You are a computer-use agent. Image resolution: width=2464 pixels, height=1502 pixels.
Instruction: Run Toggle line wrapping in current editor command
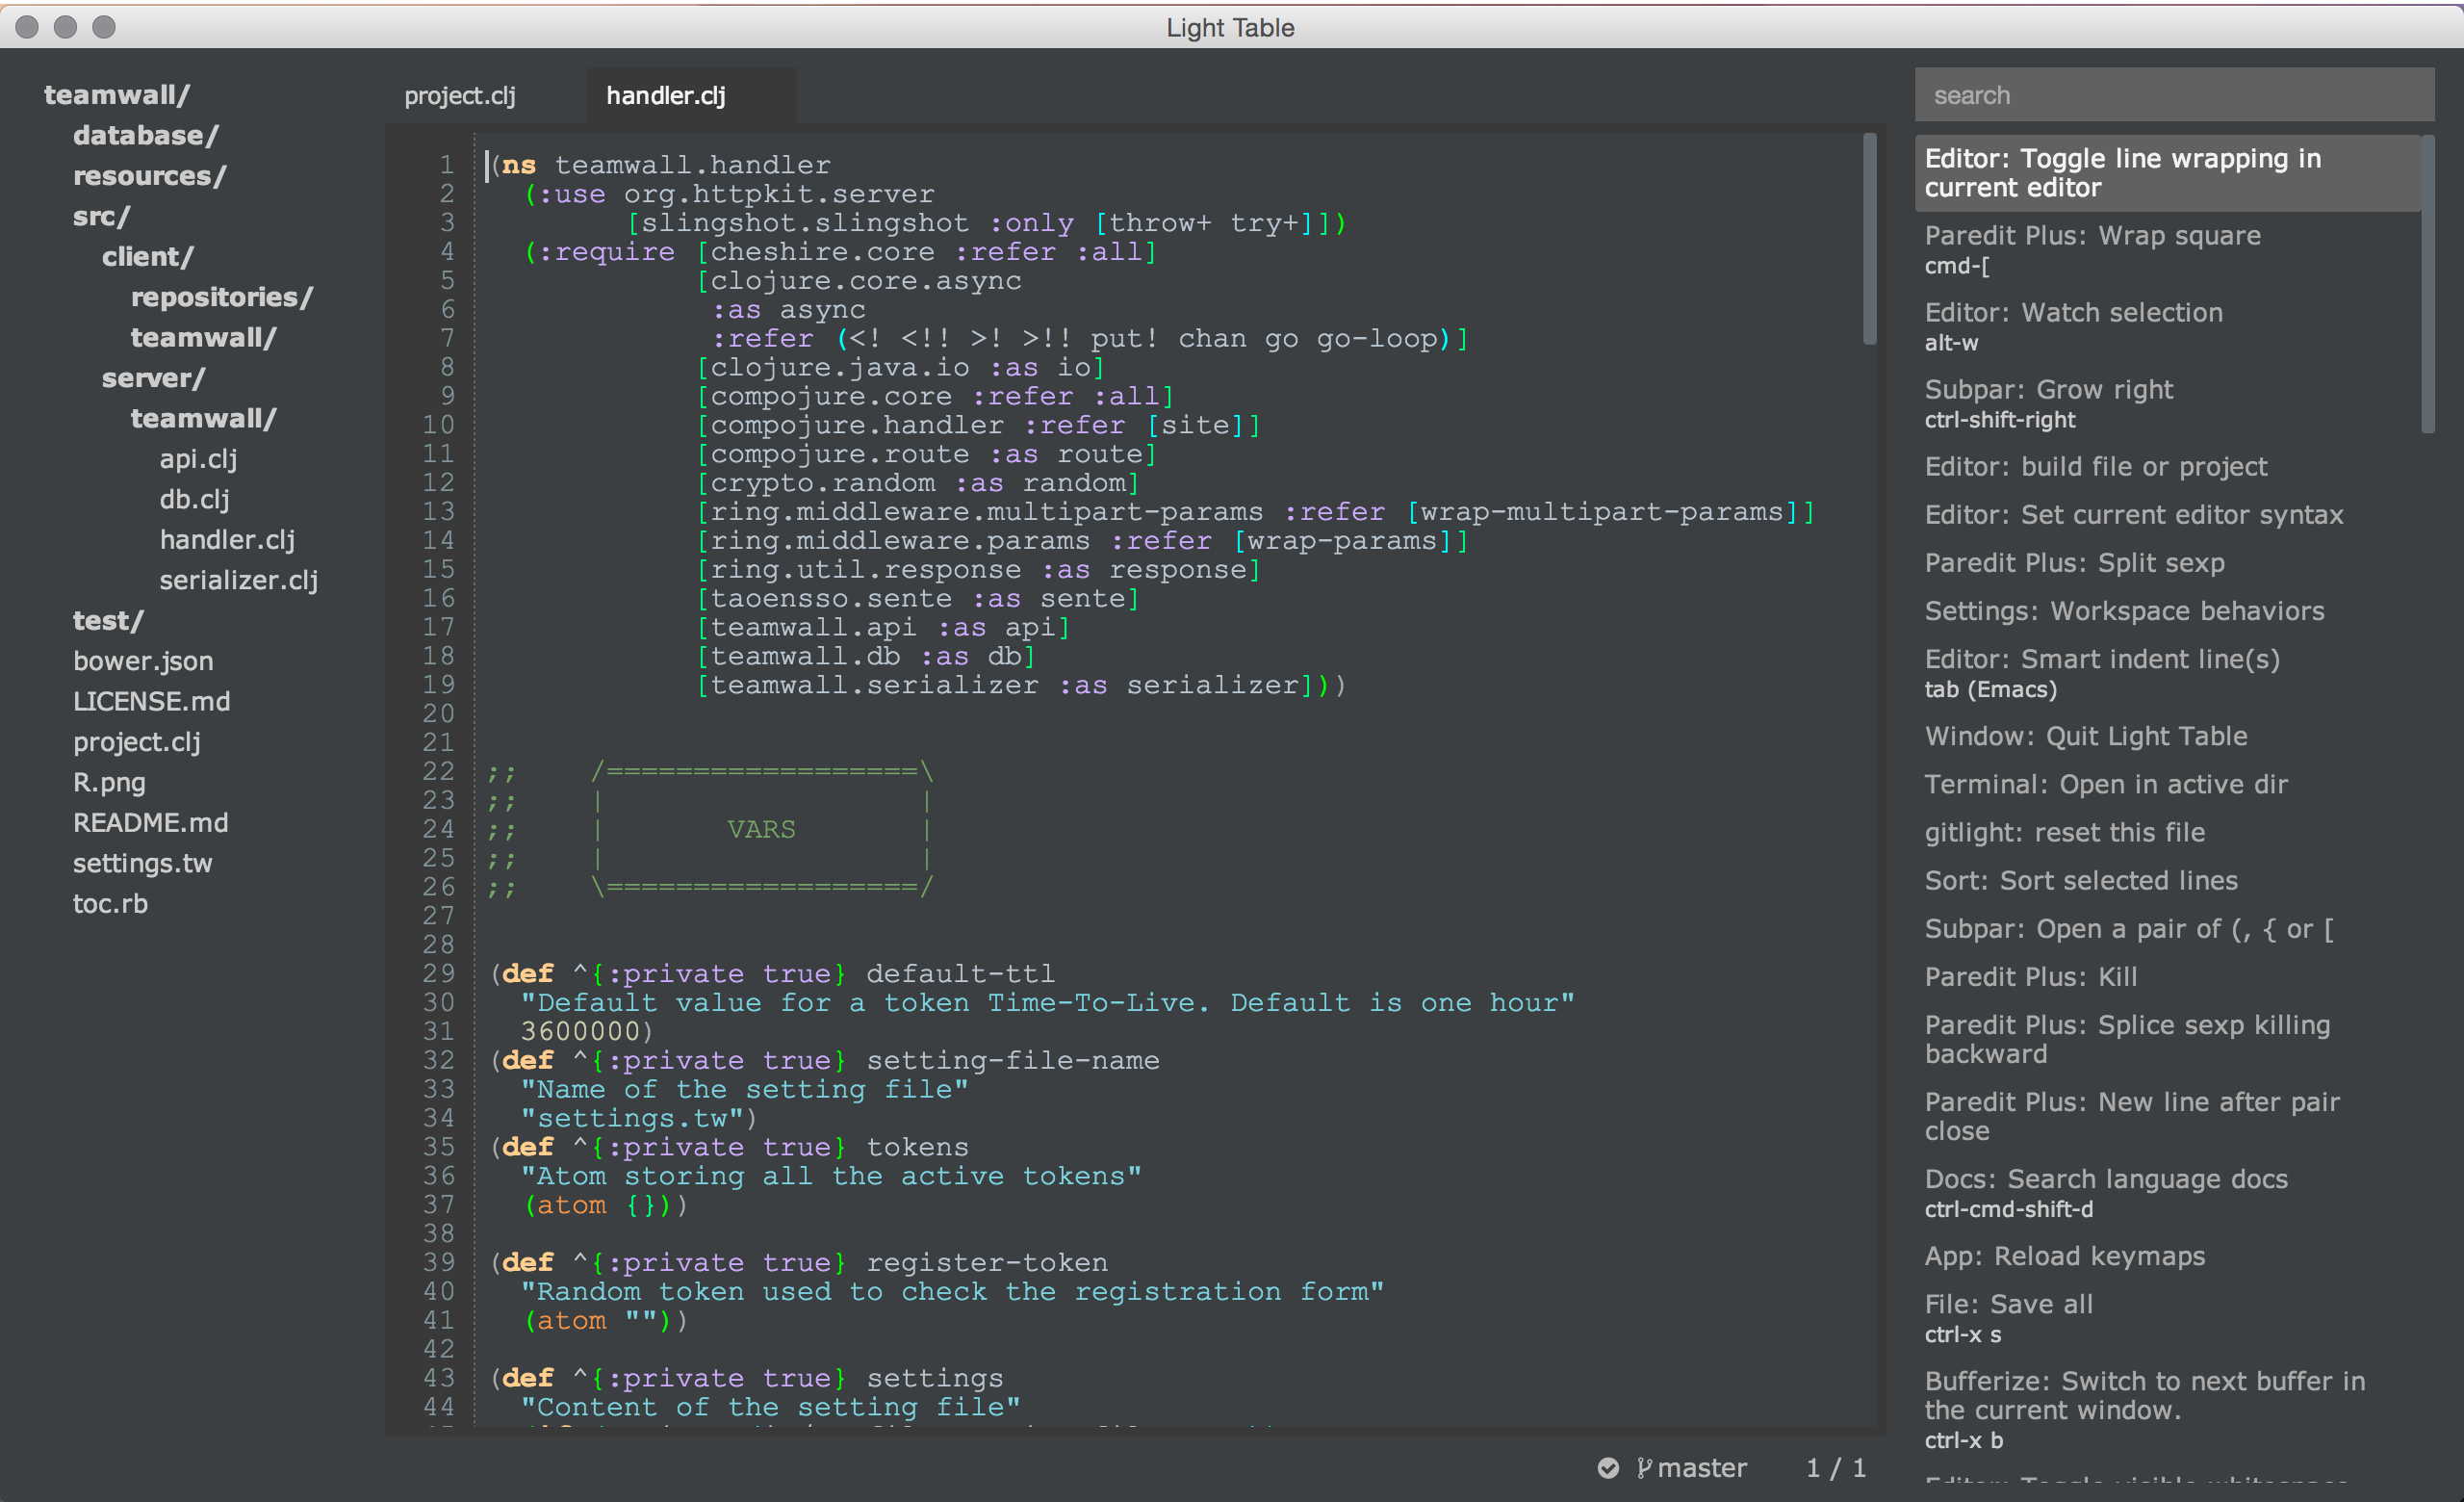(x=2167, y=173)
